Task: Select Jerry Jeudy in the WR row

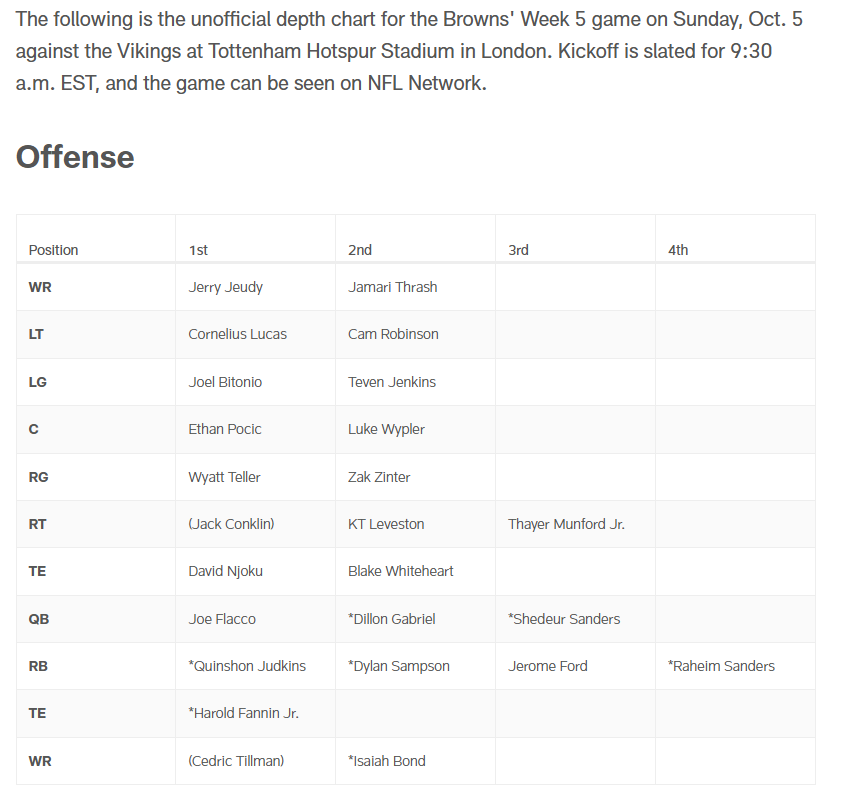Action: pyautogui.click(x=225, y=287)
